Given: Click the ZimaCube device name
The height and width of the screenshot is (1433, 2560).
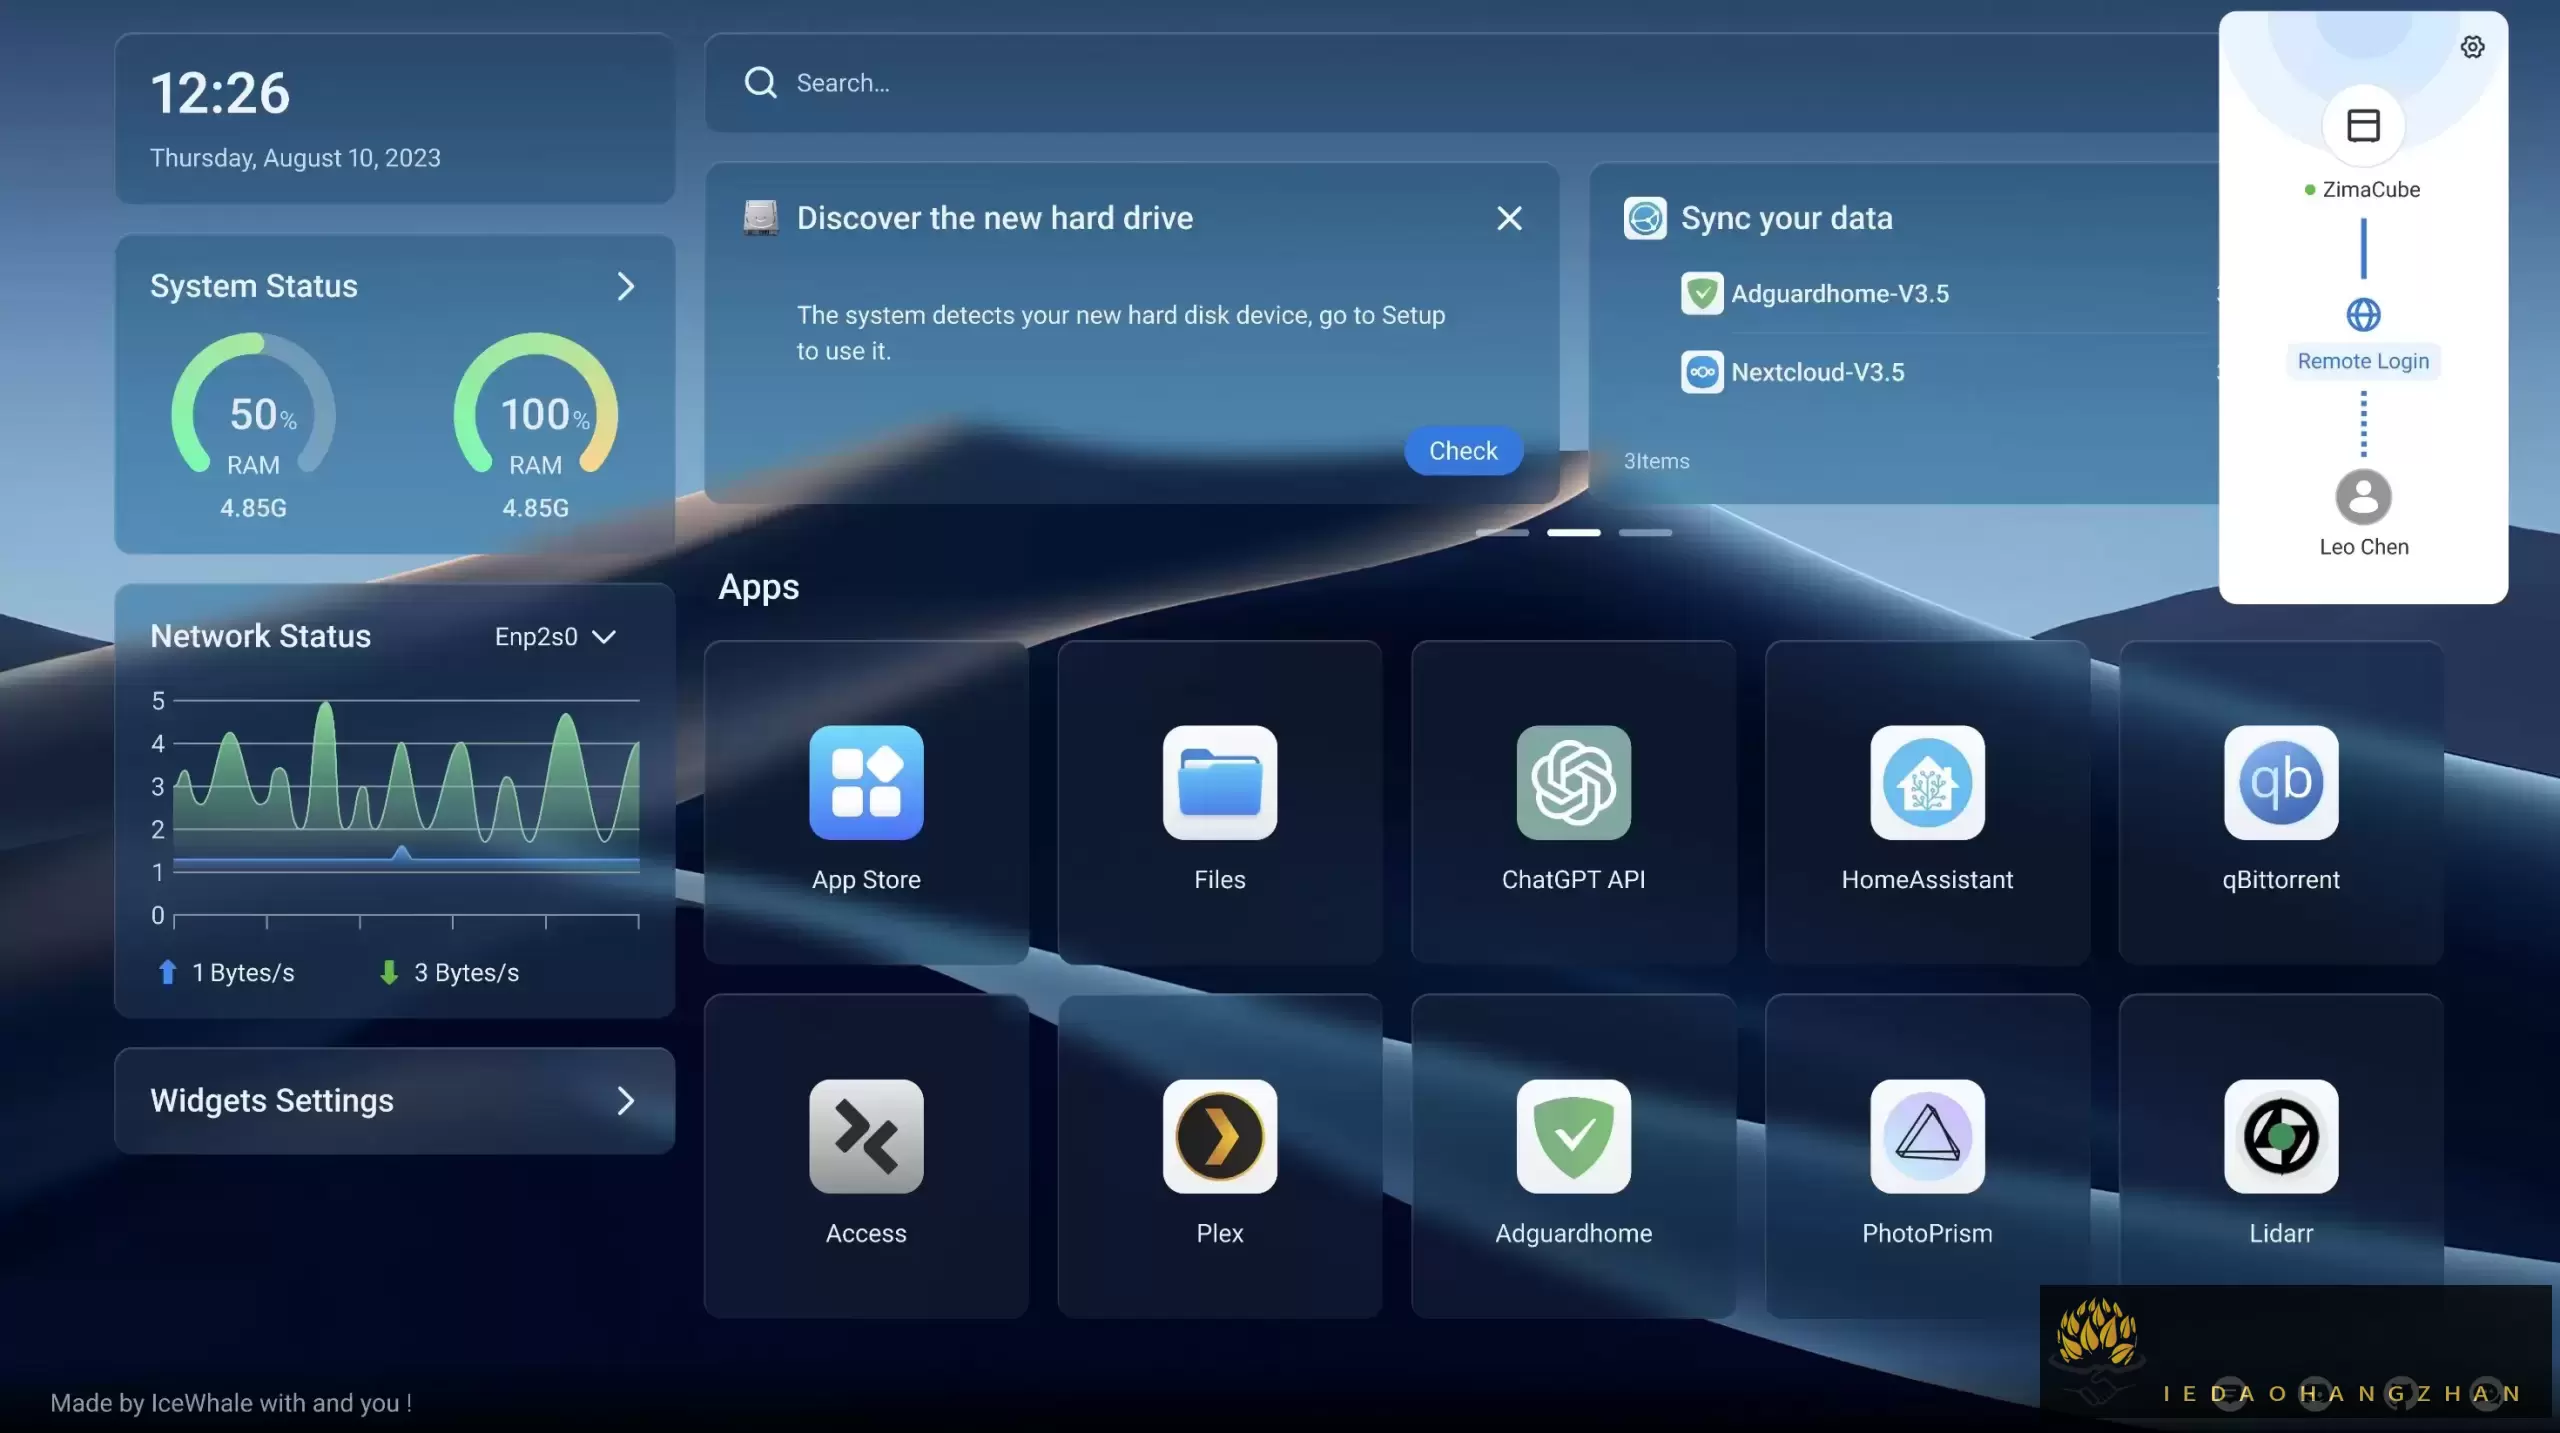Looking at the screenshot, I should (2371, 190).
